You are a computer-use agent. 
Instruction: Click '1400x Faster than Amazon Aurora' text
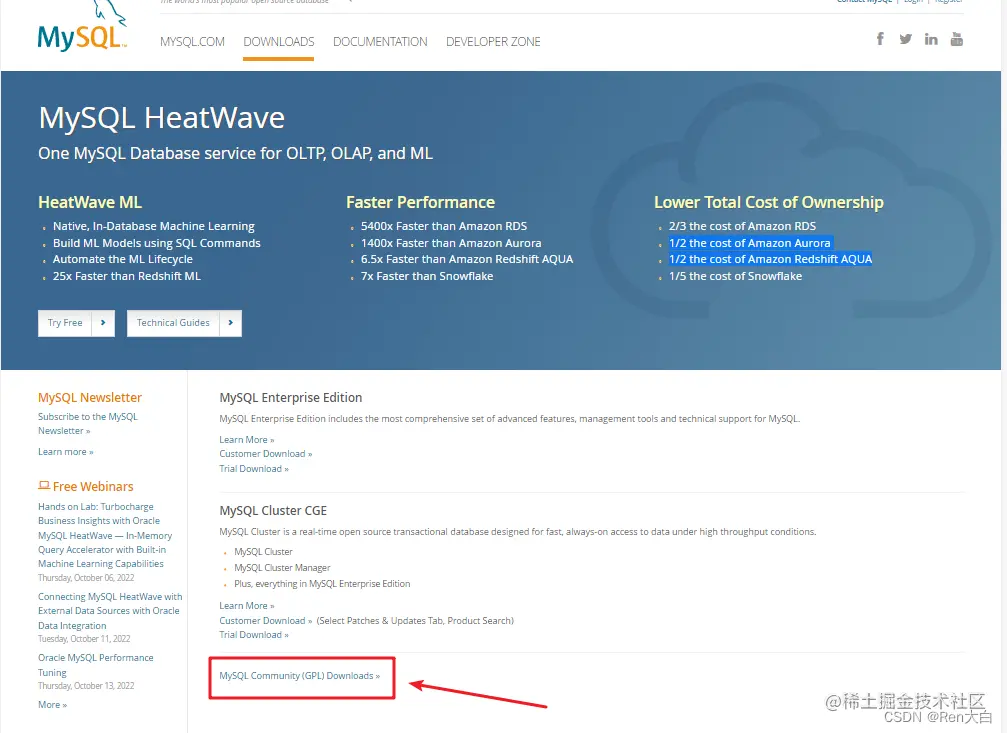click(x=451, y=243)
